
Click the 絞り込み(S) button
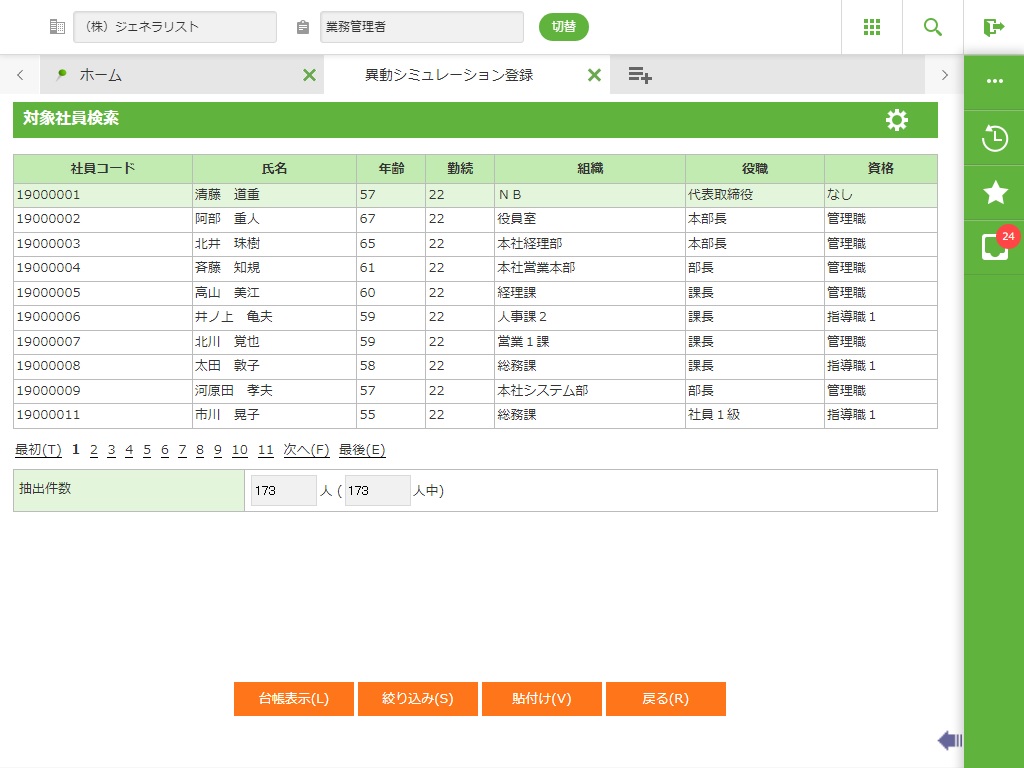pyautogui.click(x=418, y=699)
